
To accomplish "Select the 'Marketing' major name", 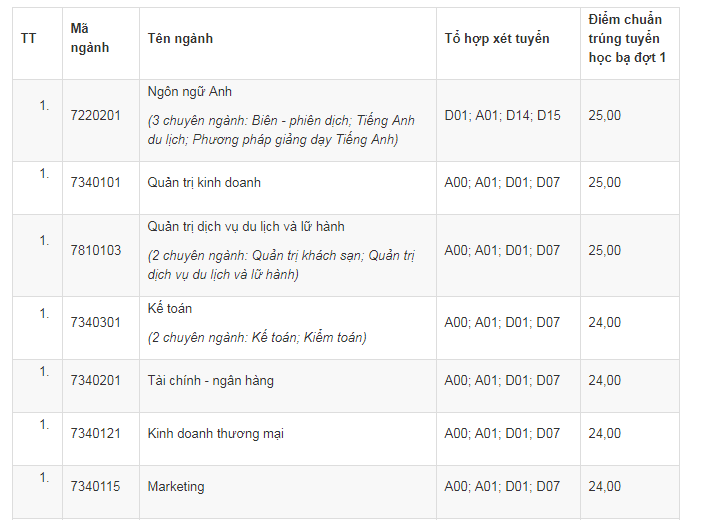I will click(x=176, y=487).
